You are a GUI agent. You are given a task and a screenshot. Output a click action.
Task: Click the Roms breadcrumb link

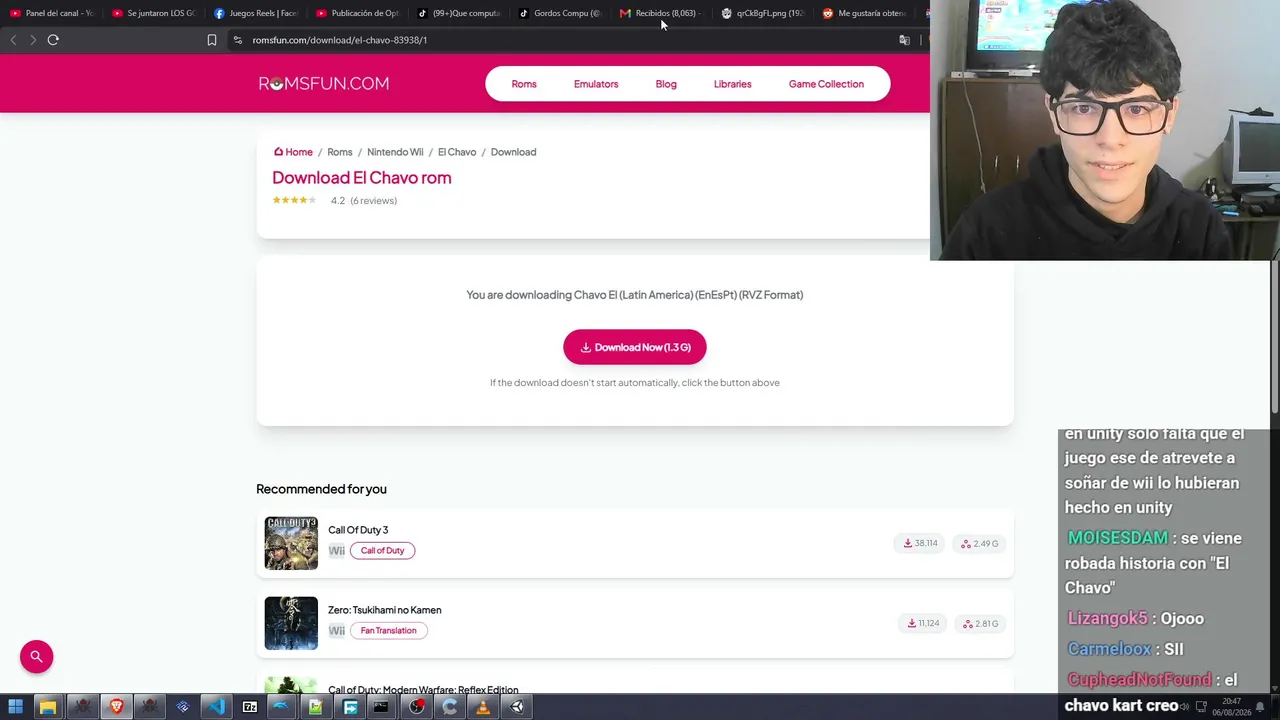(x=340, y=152)
